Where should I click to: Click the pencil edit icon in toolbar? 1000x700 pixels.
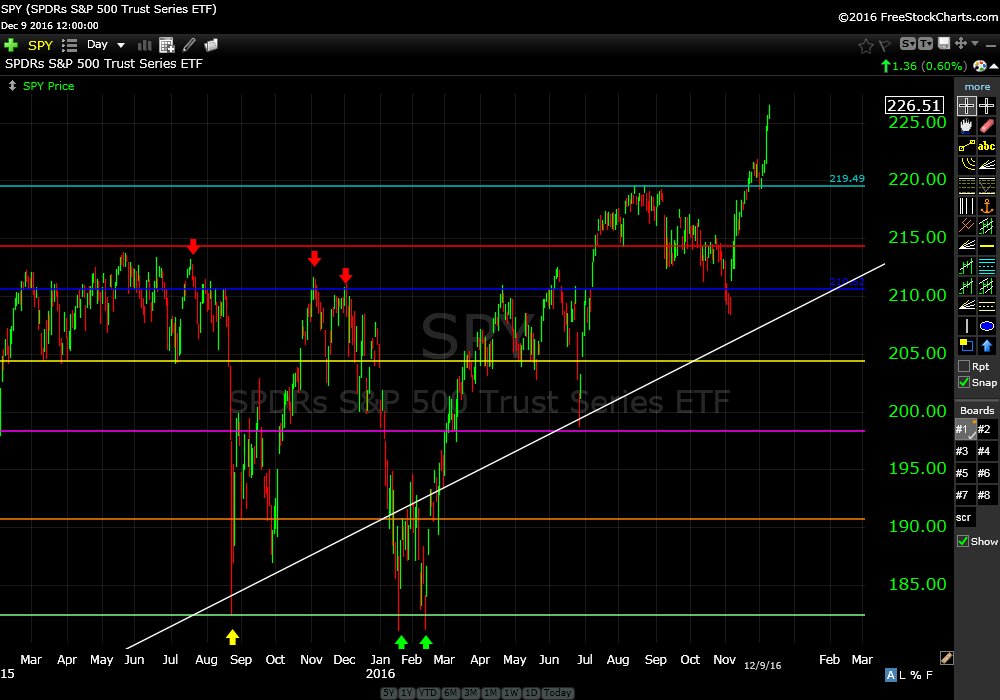189,45
